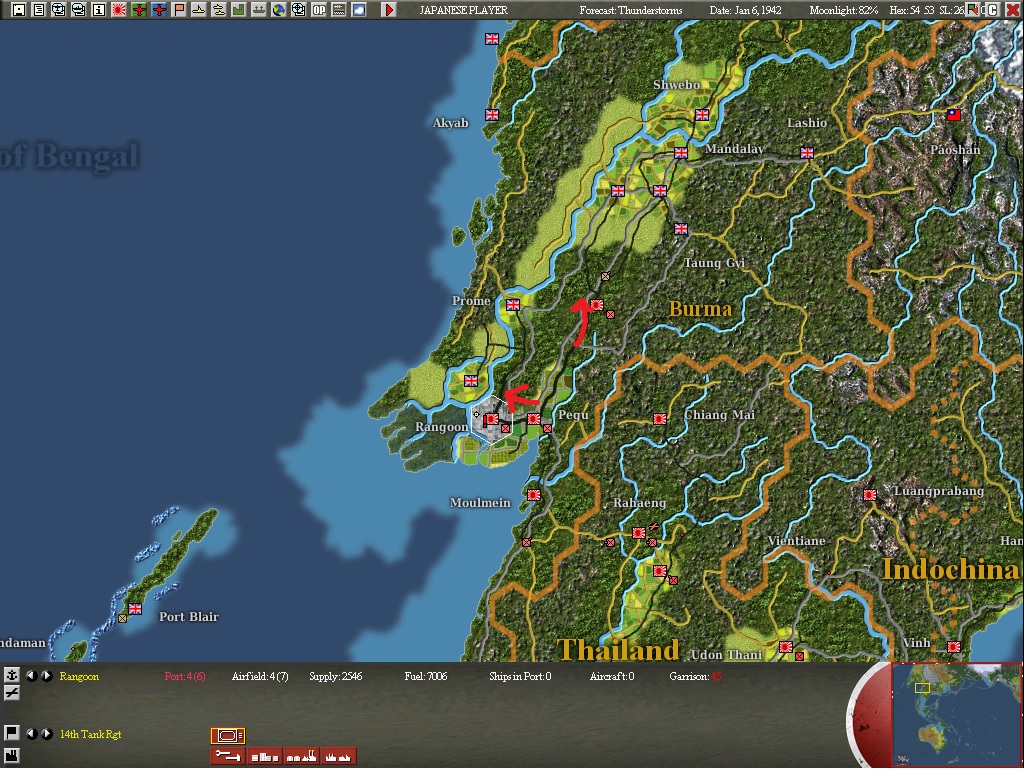This screenshot has width=1027, height=770.
Task: Select the red plane on green background icon
Action: pos(139,10)
